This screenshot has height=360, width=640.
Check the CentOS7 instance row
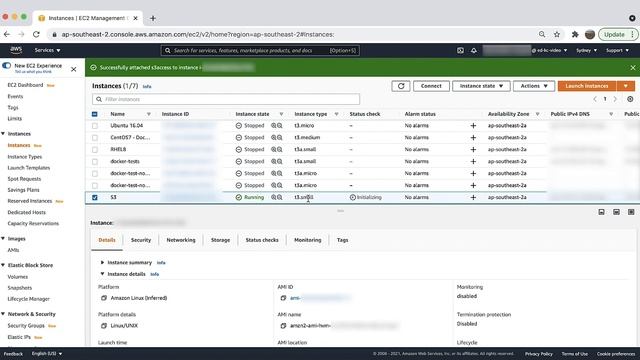click(95, 138)
